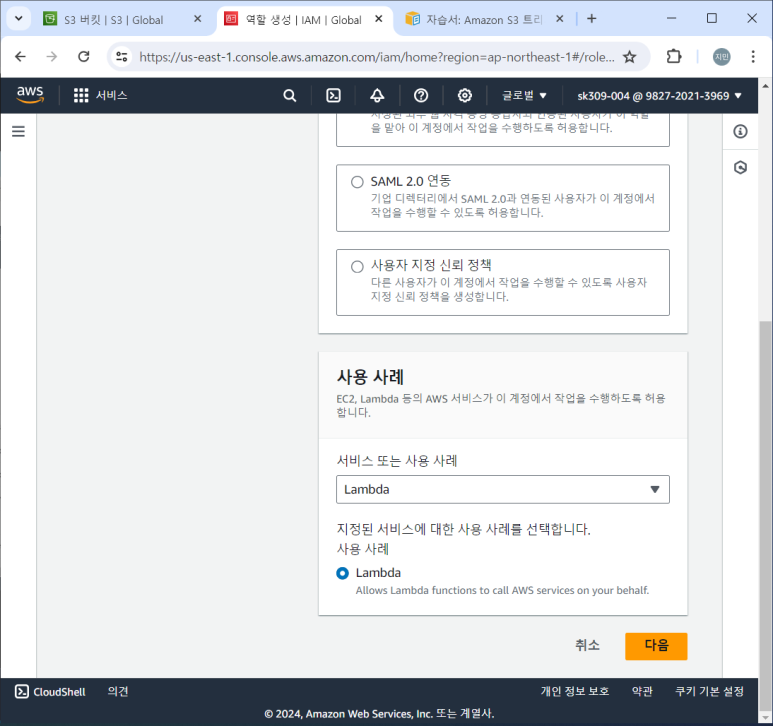The image size is (773, 726).
Task: View site information icon in address bar
Action: 122,57
